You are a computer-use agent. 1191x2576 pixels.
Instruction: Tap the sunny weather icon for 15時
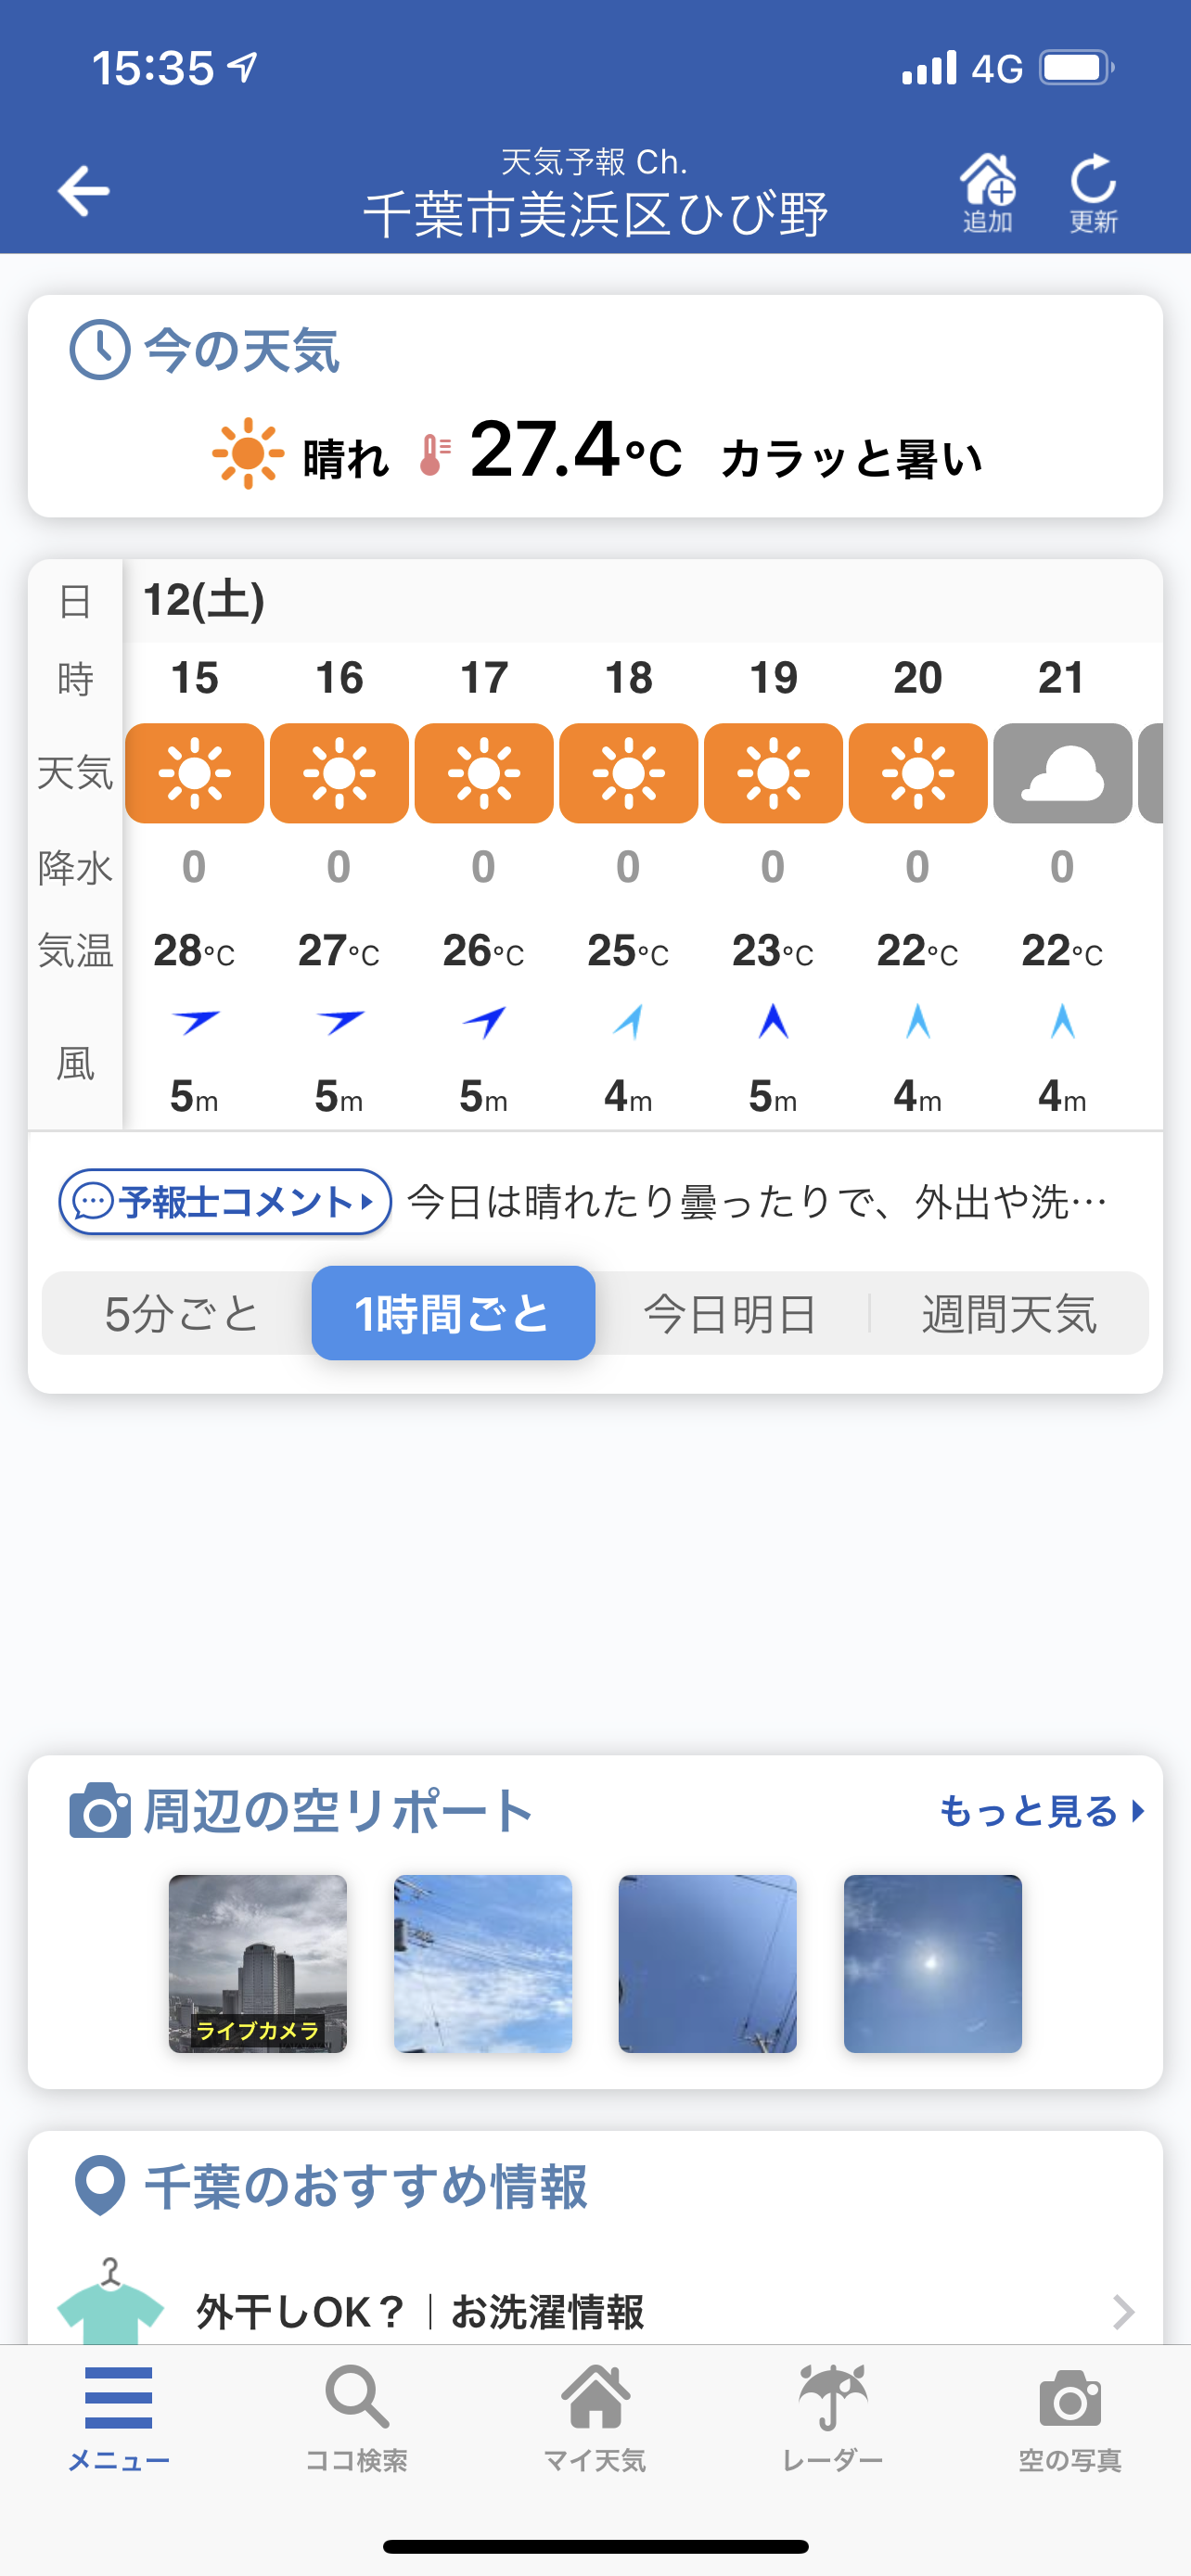[195, 773]
